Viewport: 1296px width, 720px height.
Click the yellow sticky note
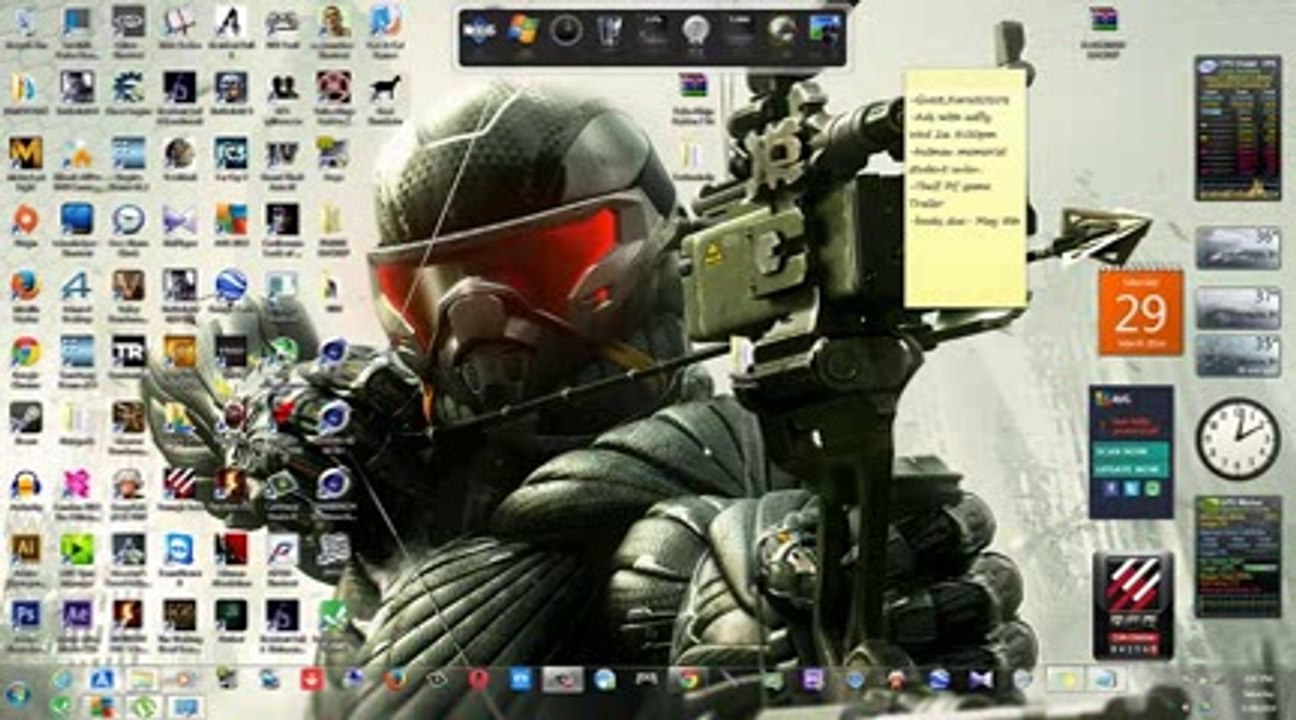[x=965, y=188]
